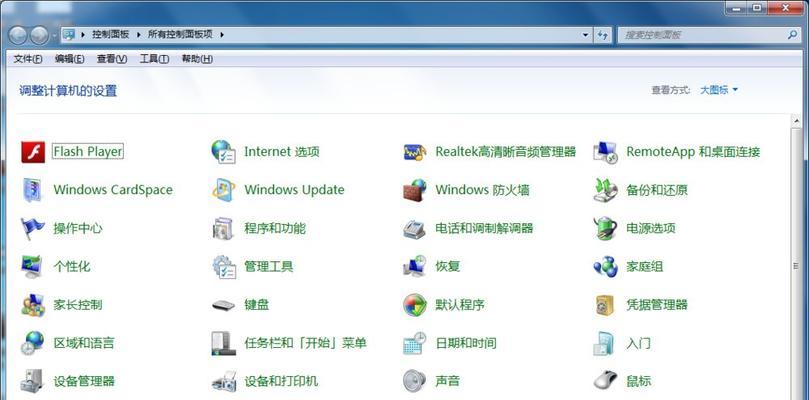Open the 家庭组 spheres icon

click(605, 266)
